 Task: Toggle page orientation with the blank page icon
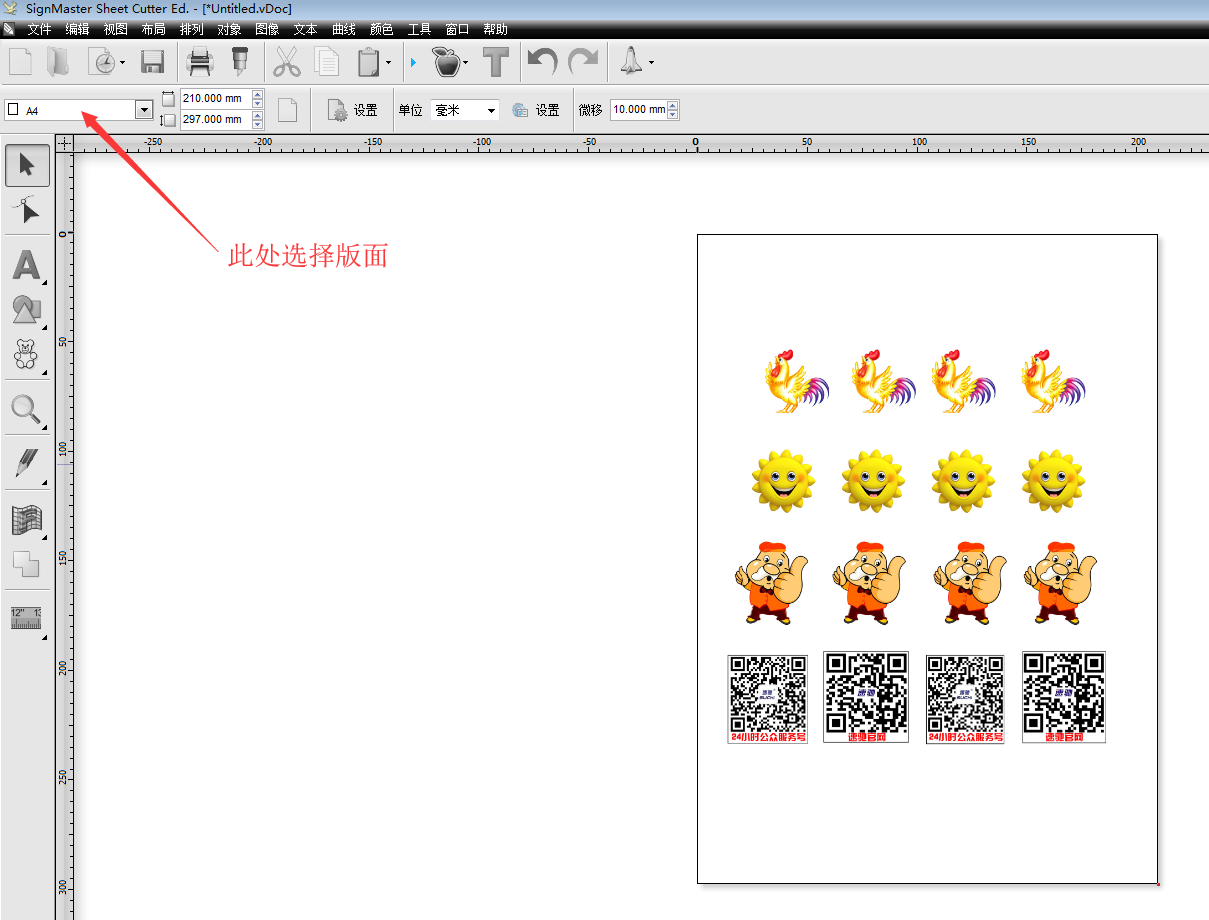click(x=287, y=110)
